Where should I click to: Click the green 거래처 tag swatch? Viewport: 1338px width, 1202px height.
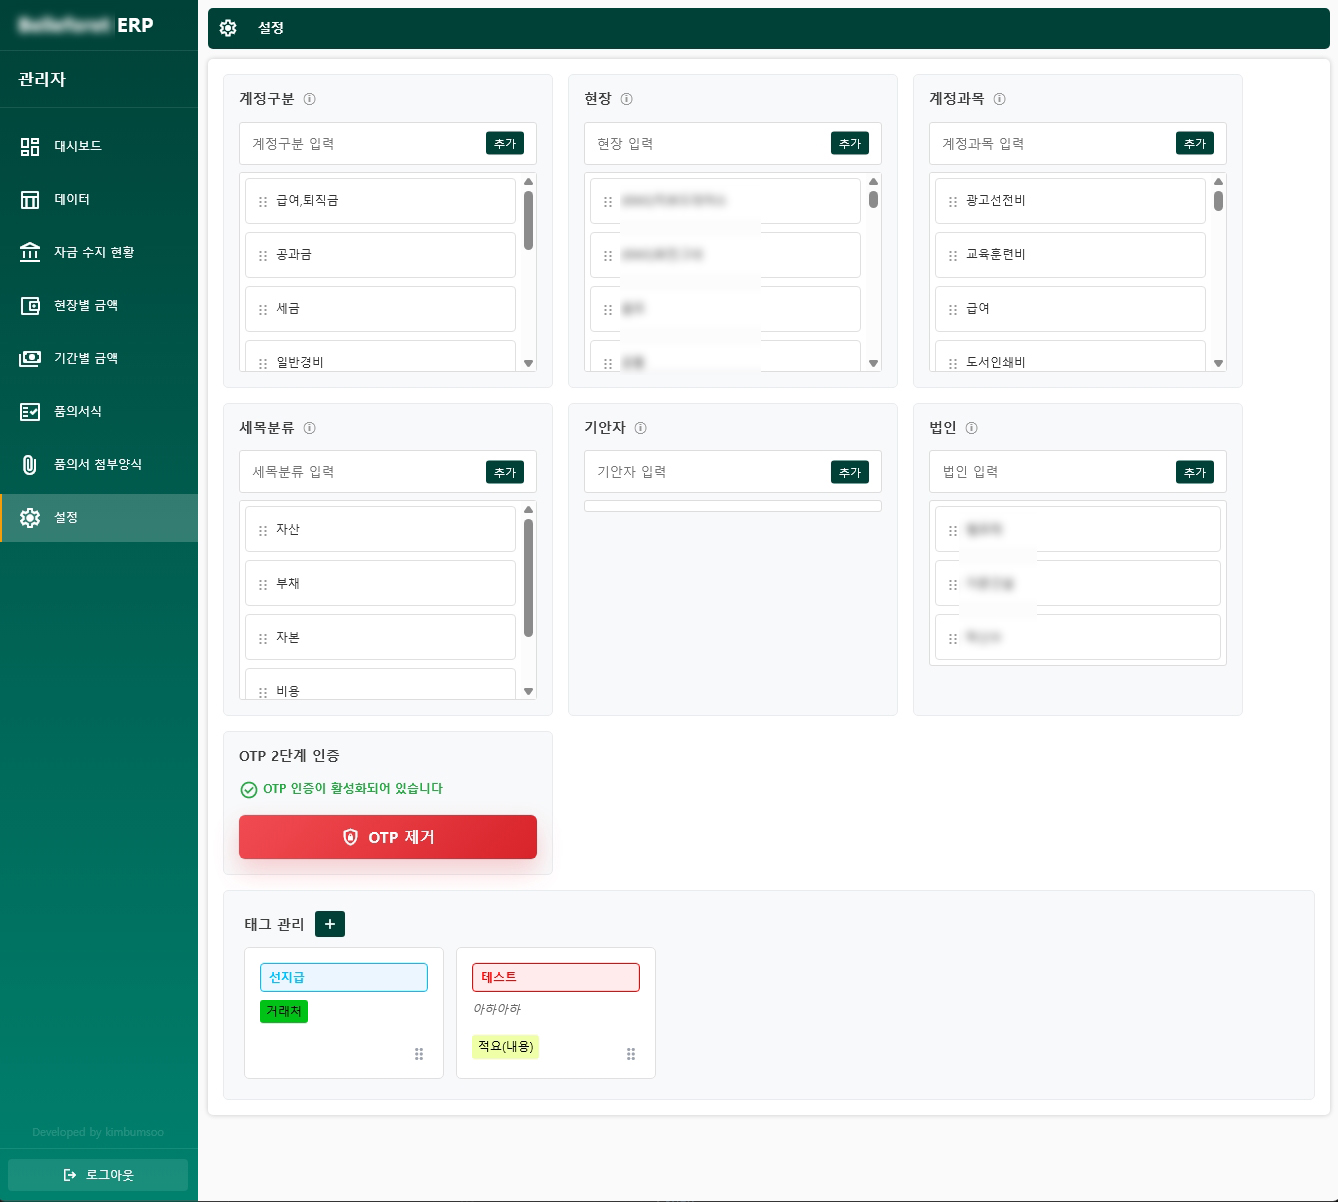pos(284,1011)
